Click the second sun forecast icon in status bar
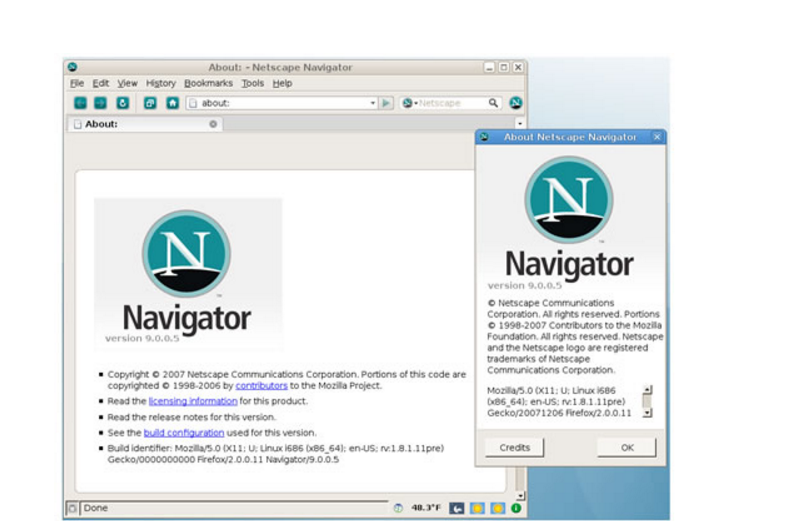Image resolution: width=790 pixels, height=527 pixels. tap(498, 508)
